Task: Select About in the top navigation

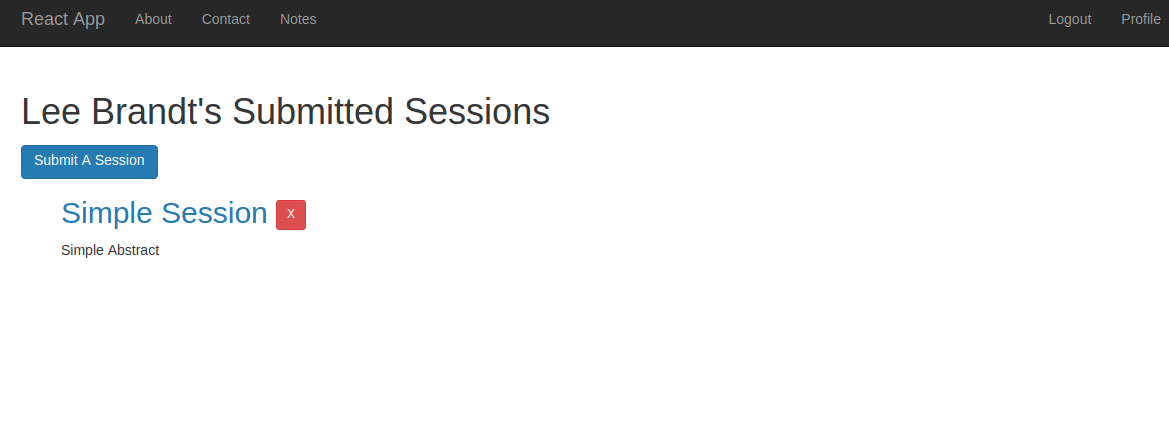Action: 153,19
